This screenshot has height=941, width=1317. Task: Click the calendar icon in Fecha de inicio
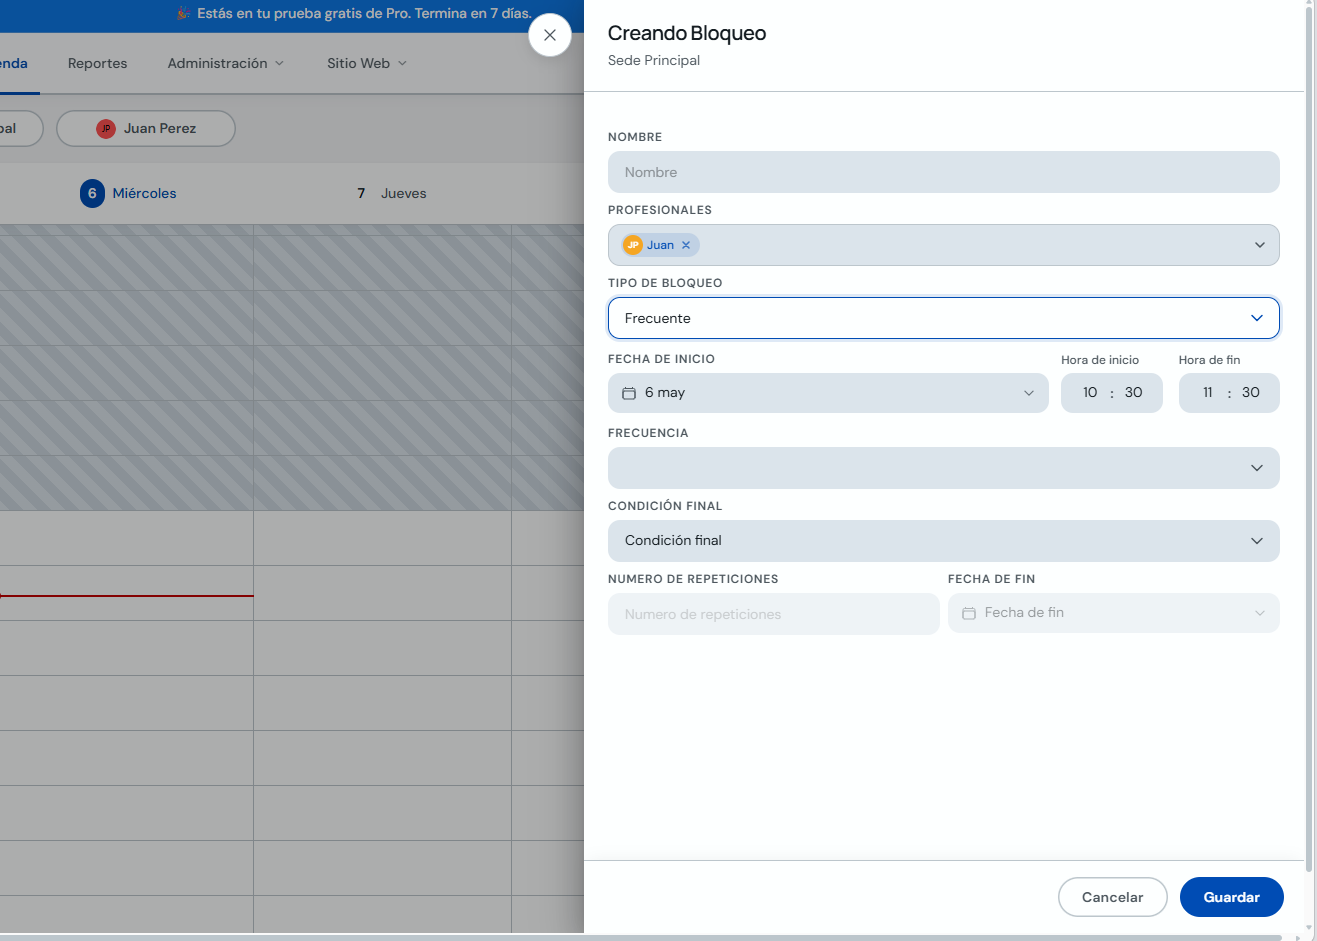pyautogui.click(x=629, y=393)
